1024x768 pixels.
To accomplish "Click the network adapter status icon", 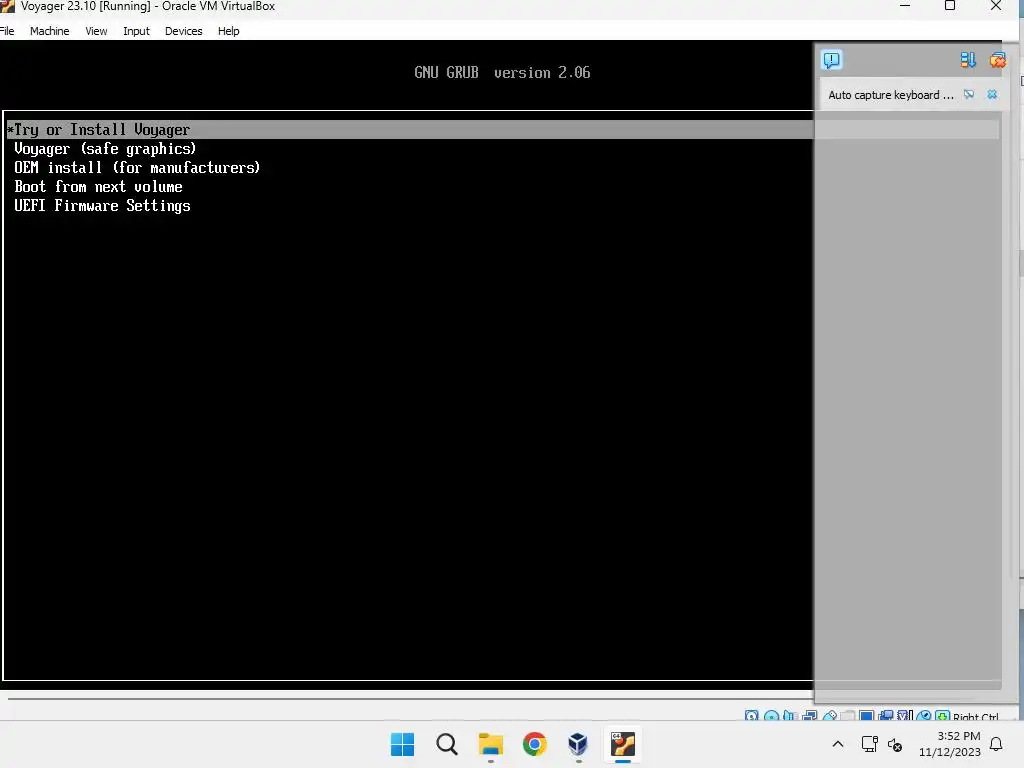I will 810,716.
